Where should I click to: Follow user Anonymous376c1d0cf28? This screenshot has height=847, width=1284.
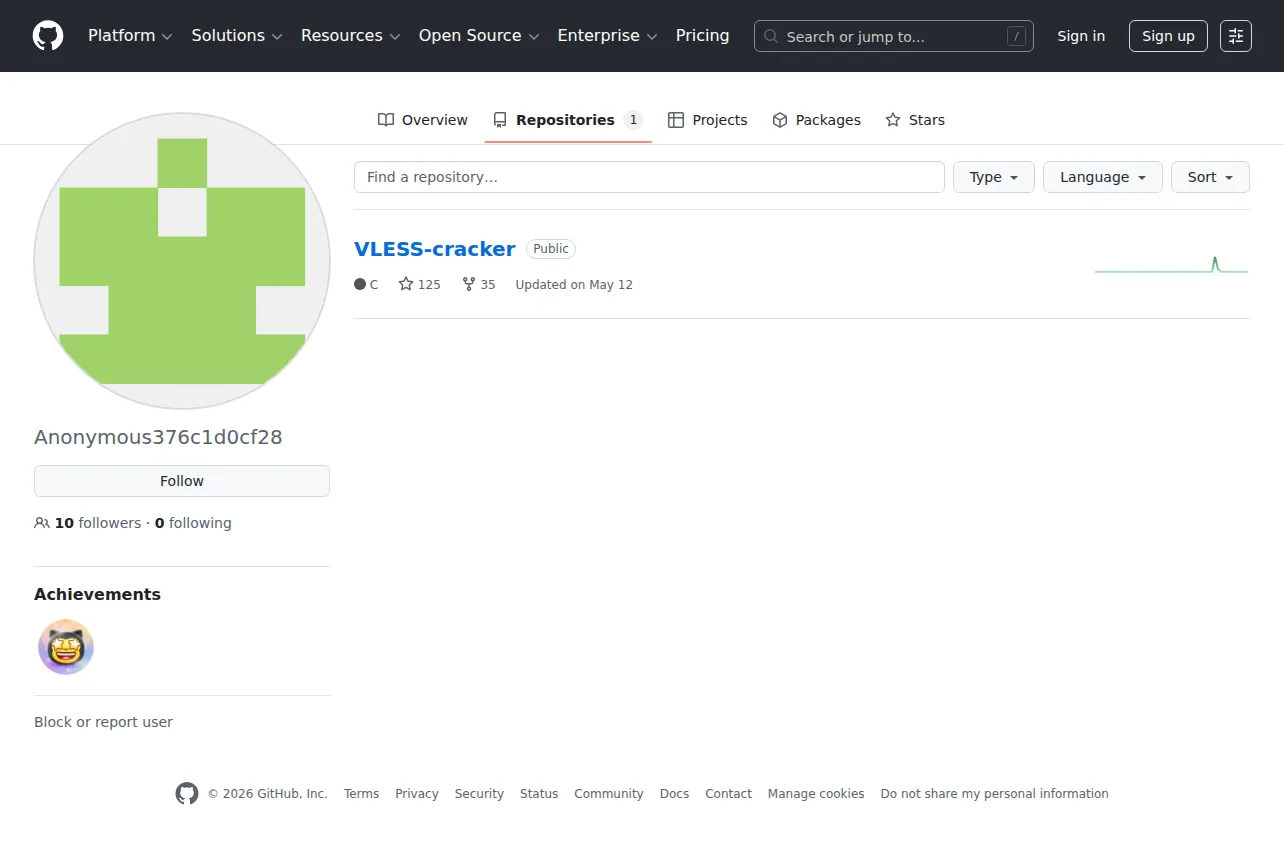coord(182,481)
